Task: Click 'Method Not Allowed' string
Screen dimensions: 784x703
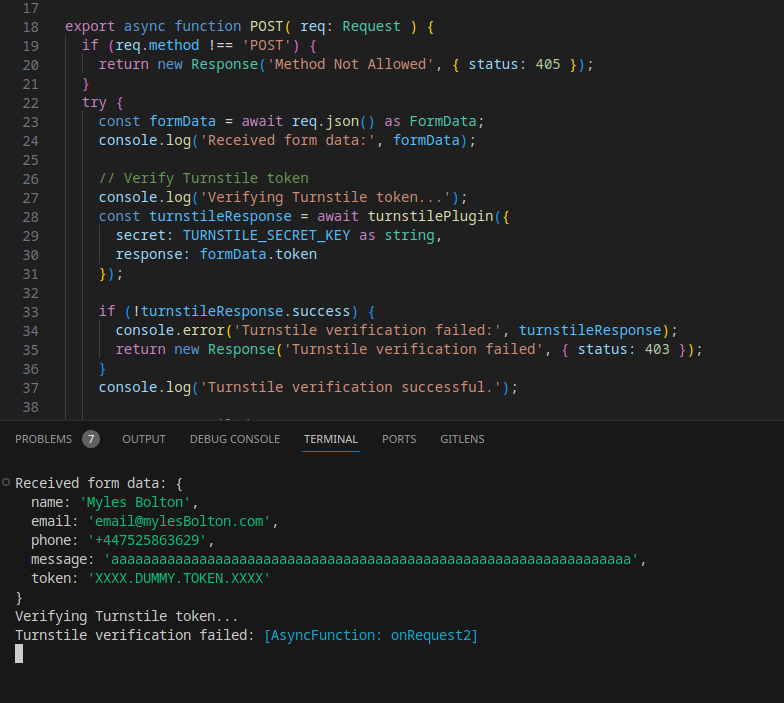Action: coord(350,64)
